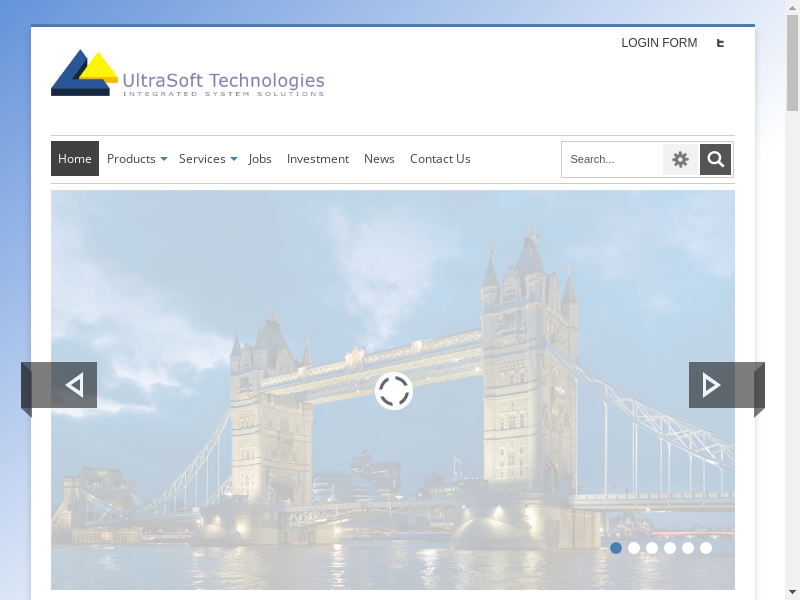Advance to next slide arrow
Image resolution: width=800 pixels, height=600 pixels.
coord(711,385)
